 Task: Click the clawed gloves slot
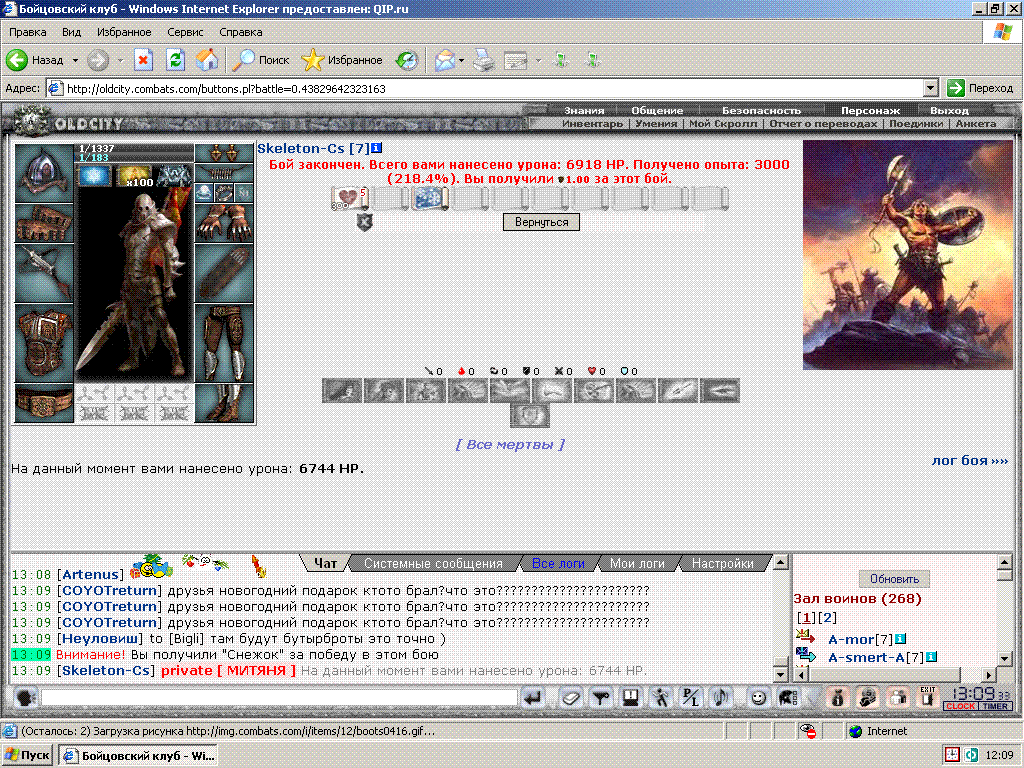(224, 223)
